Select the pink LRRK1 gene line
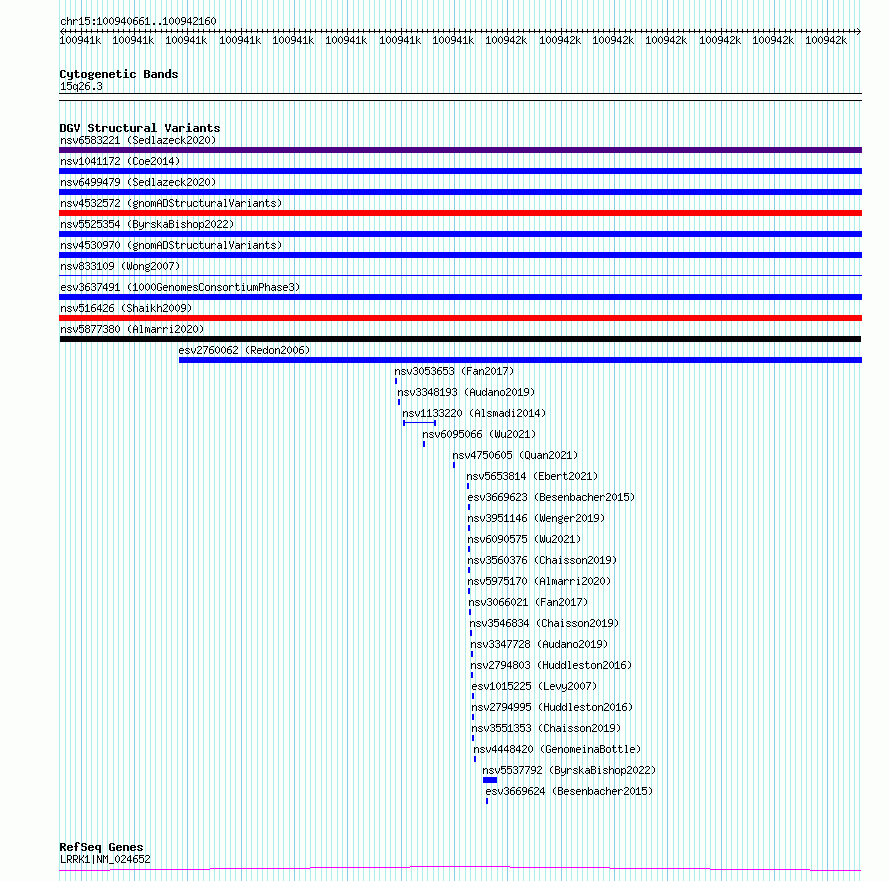 click(460, 869)
